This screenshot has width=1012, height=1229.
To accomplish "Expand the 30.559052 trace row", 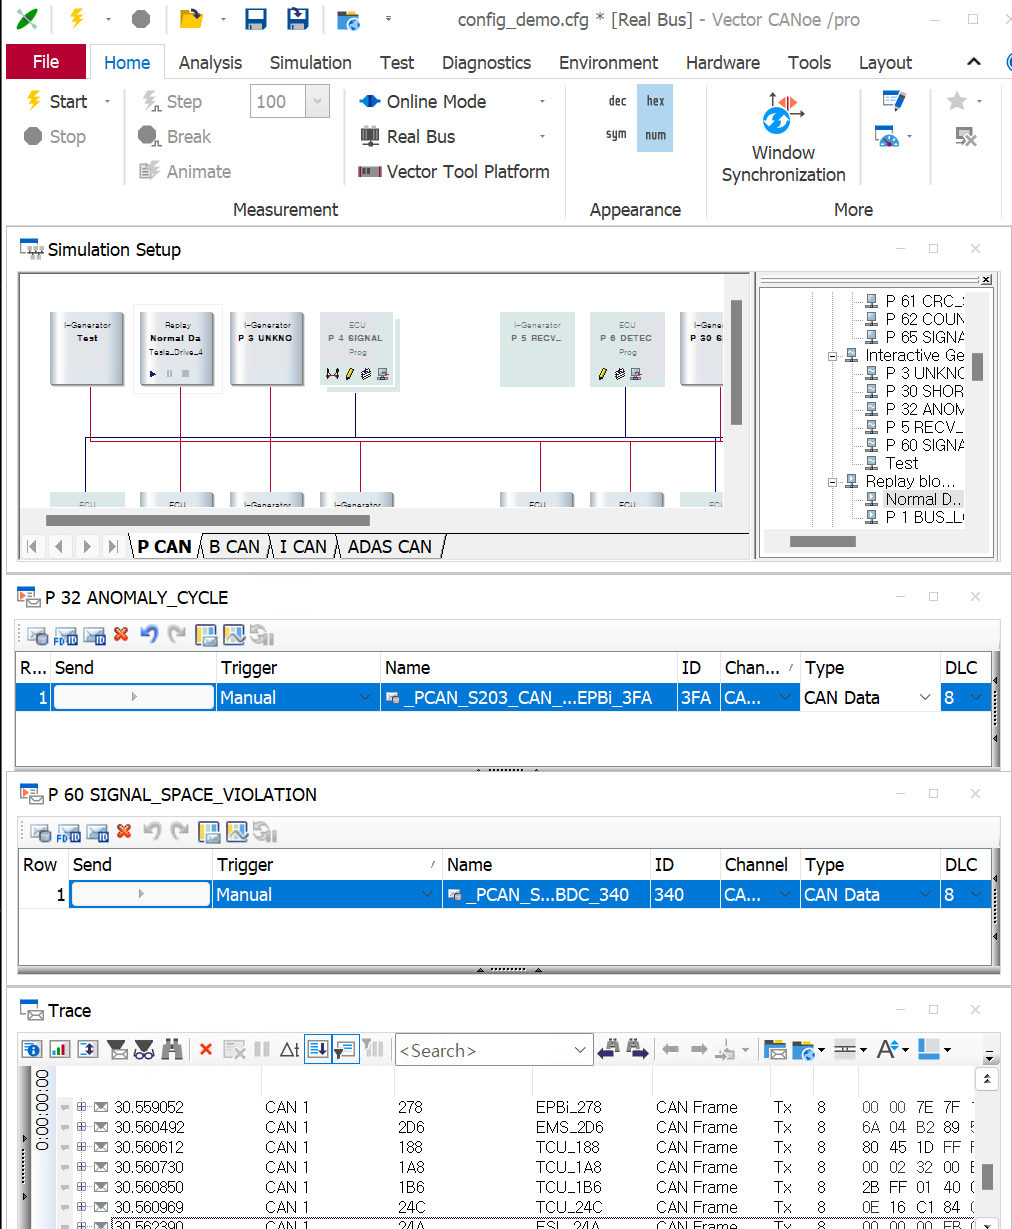I will (81, 1107).
